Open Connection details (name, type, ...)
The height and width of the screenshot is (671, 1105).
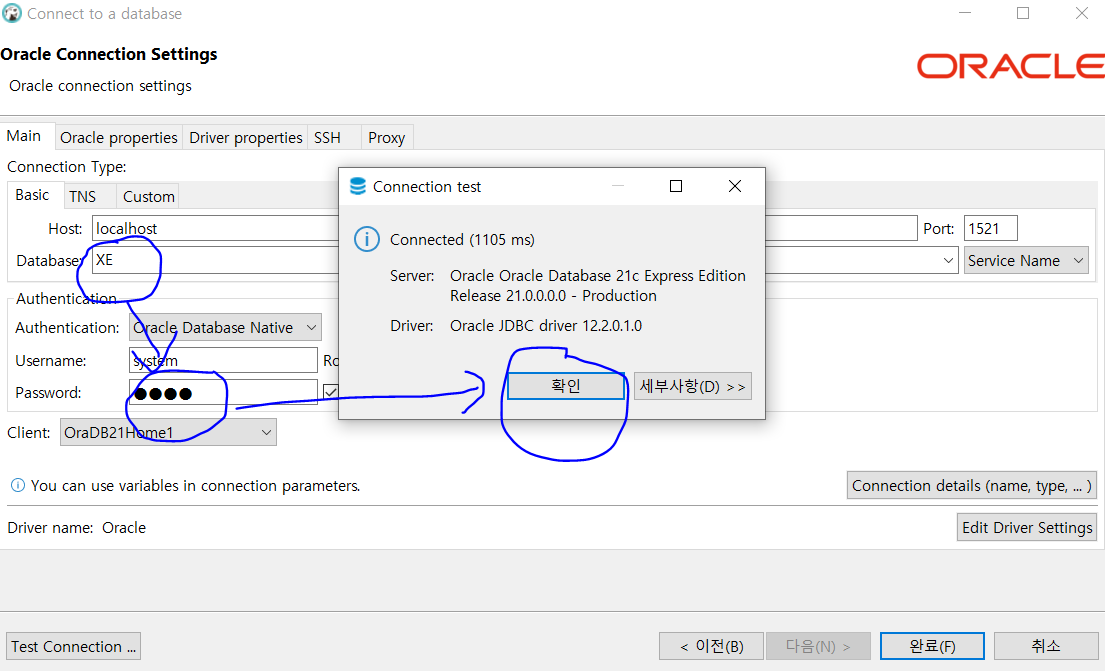coord(972,486)
